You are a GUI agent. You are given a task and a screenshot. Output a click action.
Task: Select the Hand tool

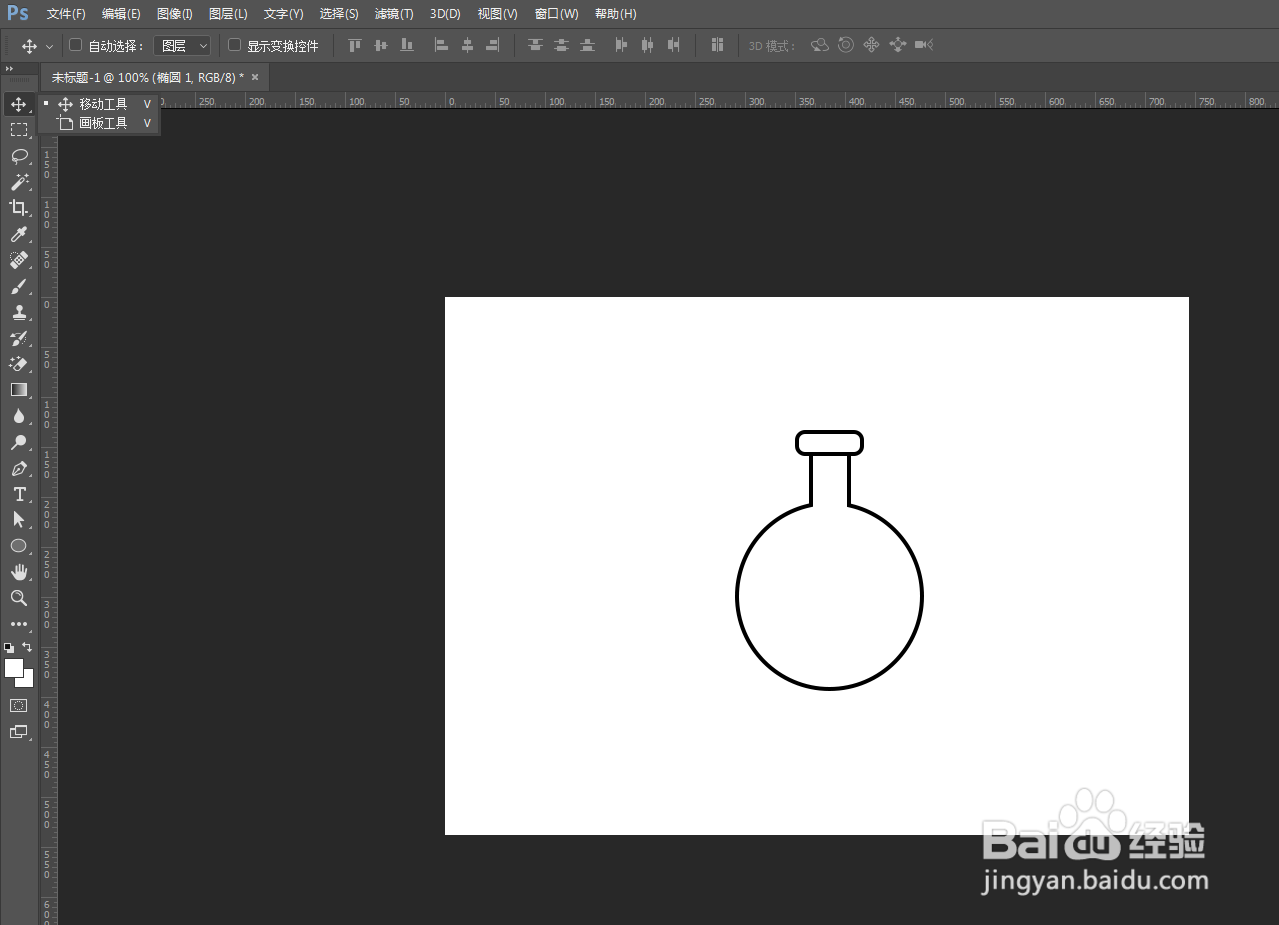[x=18, y=572]
